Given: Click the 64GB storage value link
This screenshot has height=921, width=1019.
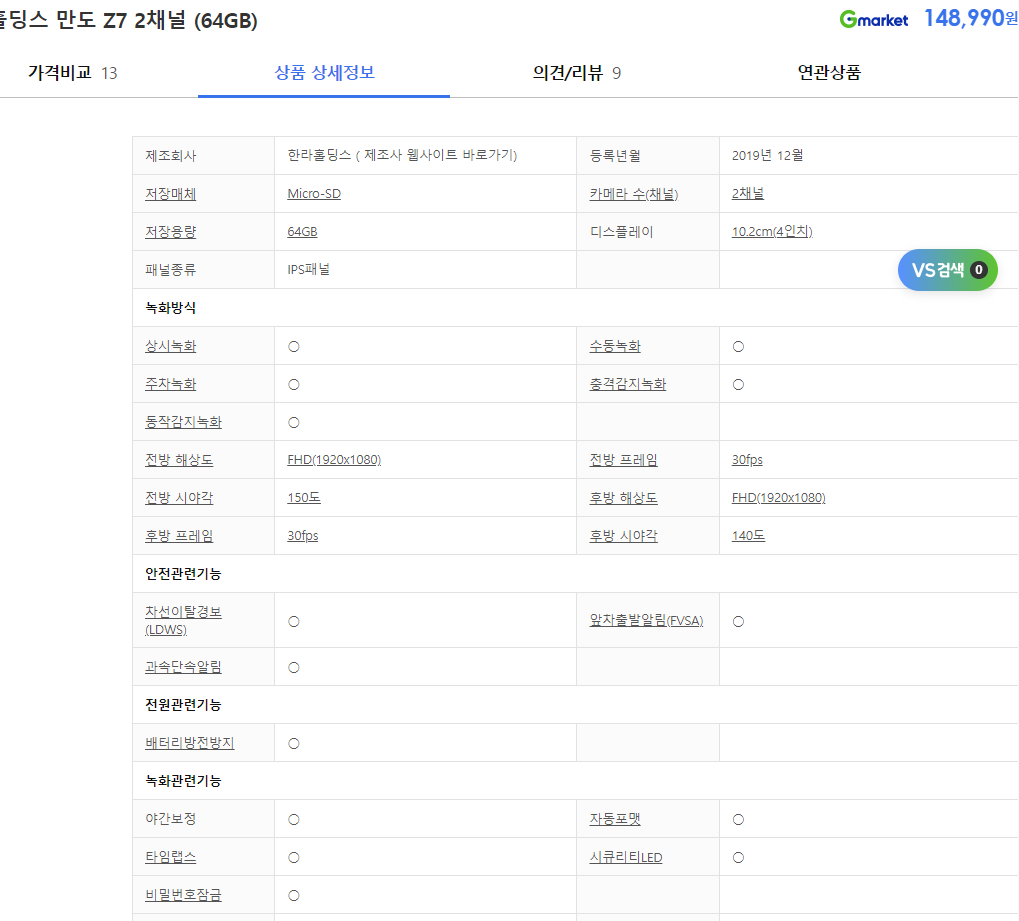Looking at the screenshot, I should click(302, 231).
